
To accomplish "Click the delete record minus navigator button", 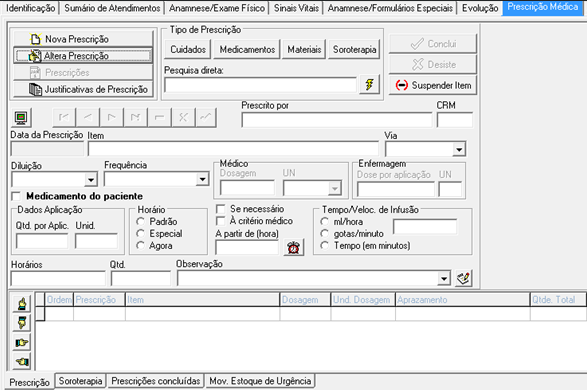I will pos(159,118).
